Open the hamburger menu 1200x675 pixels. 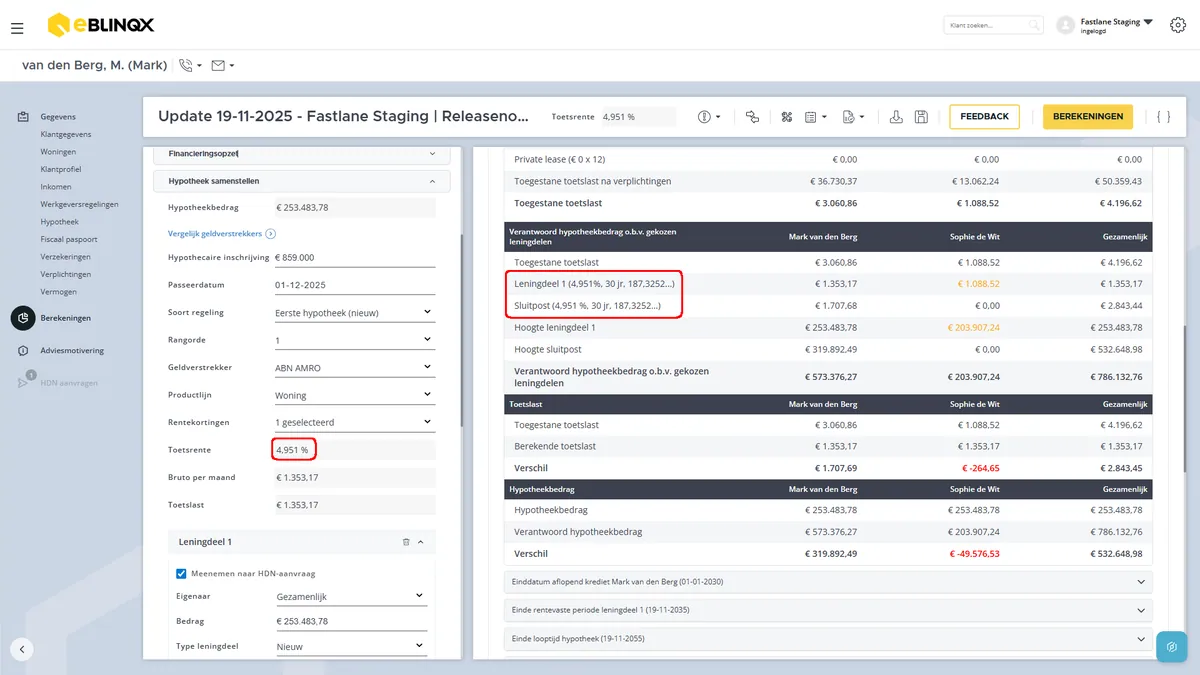coord(17,28)
